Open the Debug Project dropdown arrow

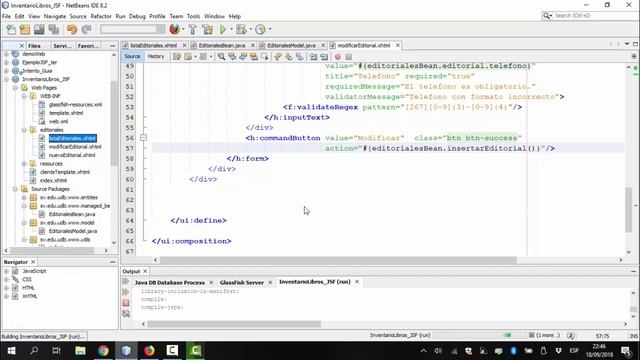(250, 29)
